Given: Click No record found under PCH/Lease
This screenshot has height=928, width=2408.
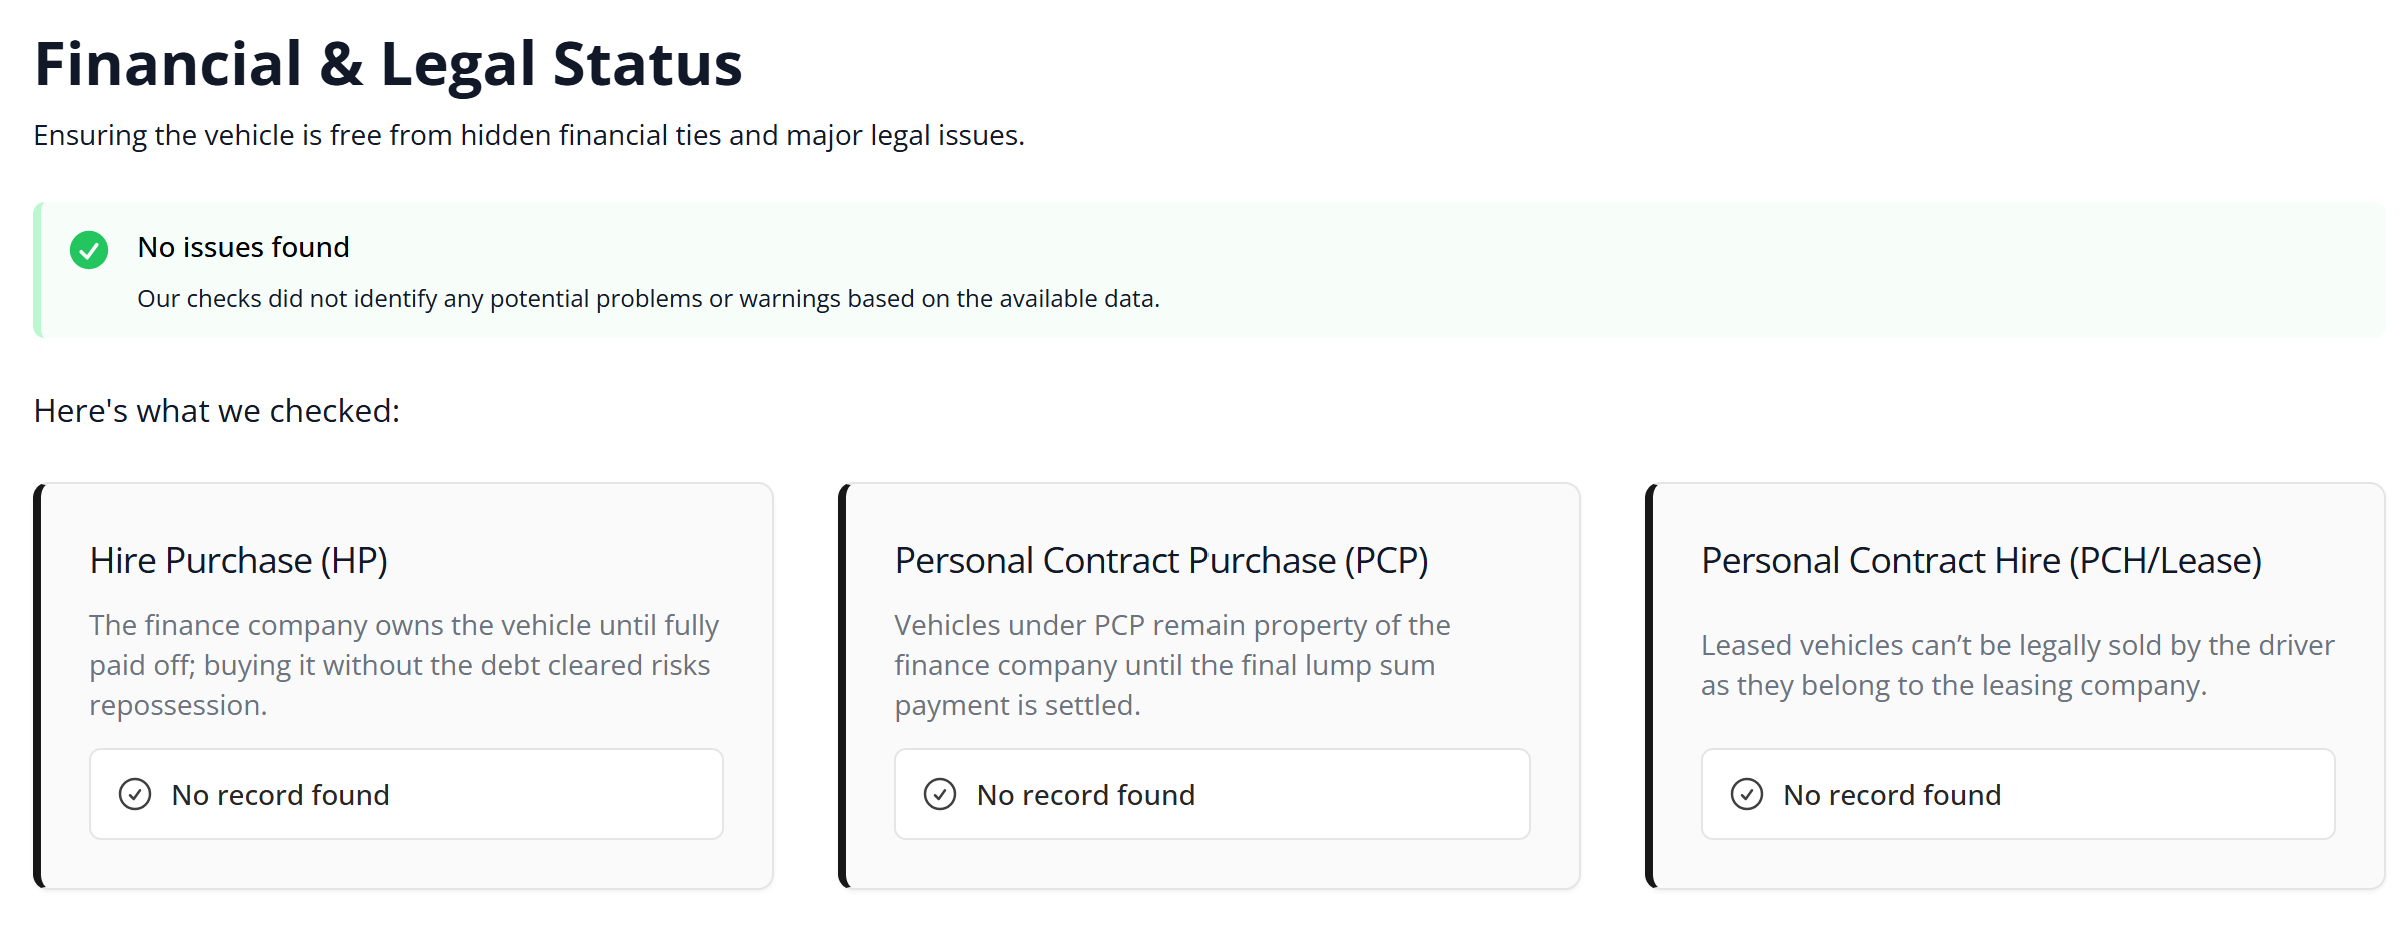Looking at the screenshot, I should (1892, 795).
